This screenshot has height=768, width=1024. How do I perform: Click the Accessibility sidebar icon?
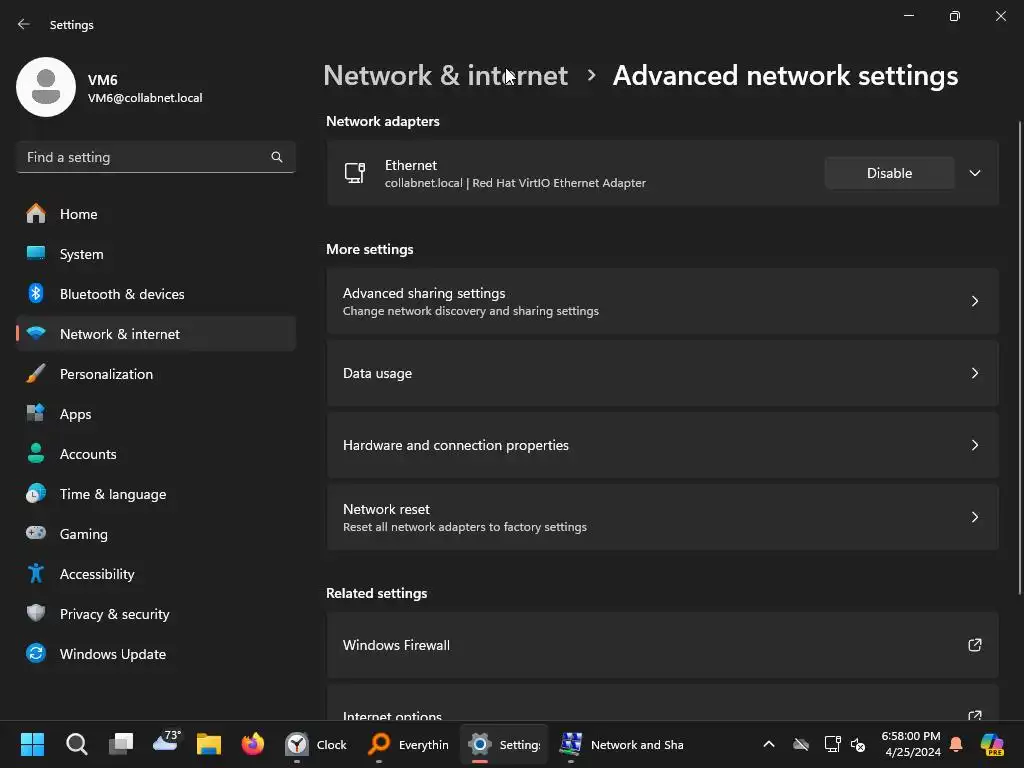36,574
